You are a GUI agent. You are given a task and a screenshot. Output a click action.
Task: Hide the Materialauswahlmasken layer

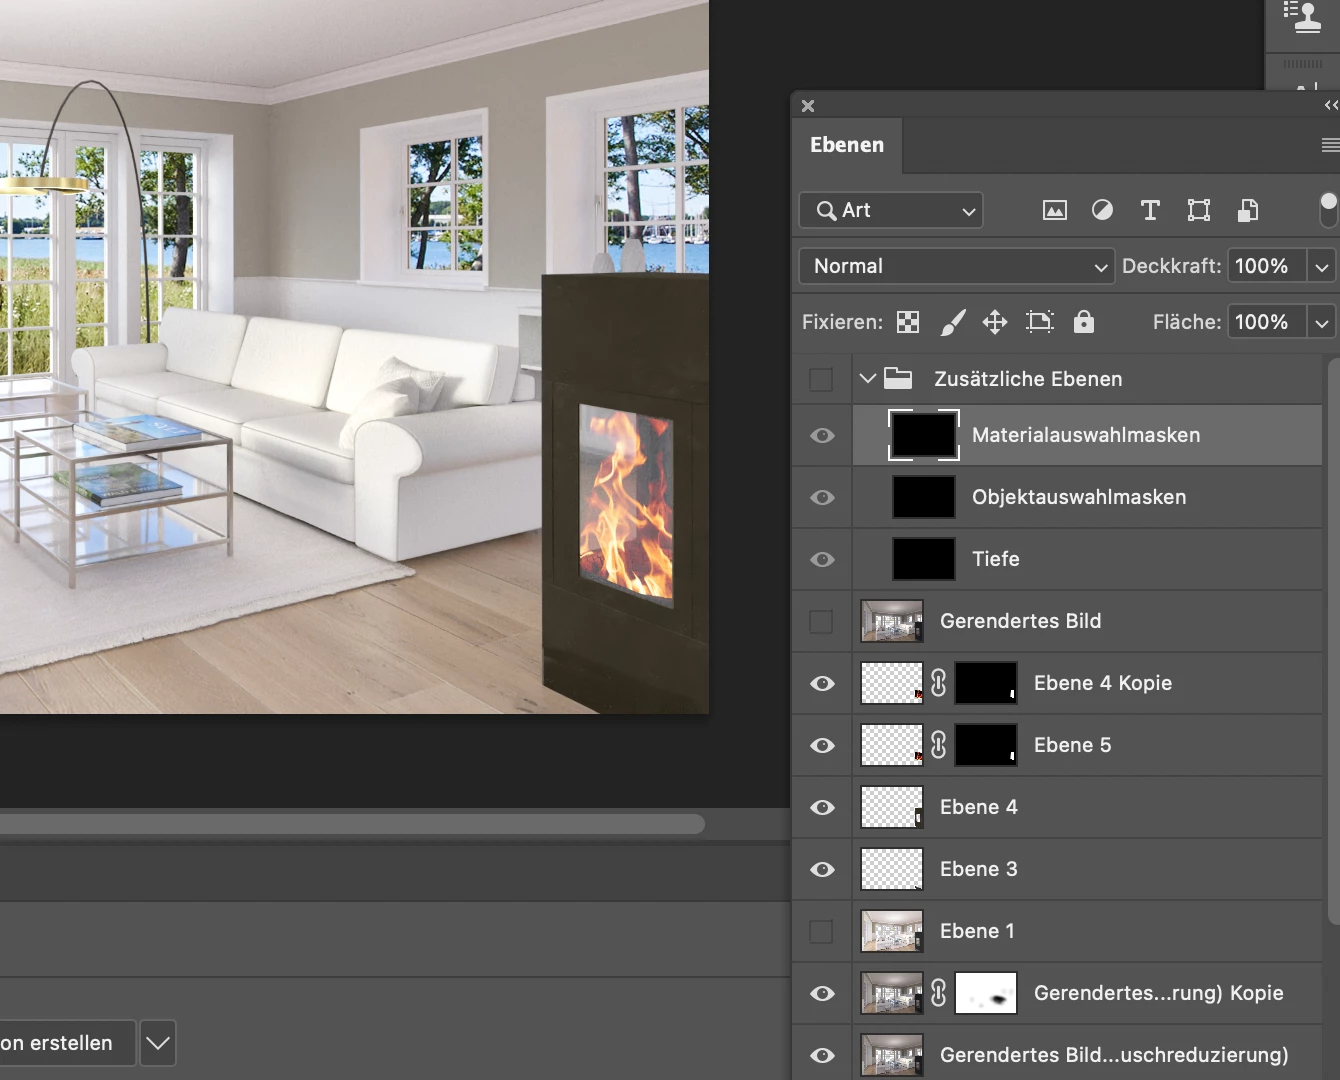tap(822, 435)
